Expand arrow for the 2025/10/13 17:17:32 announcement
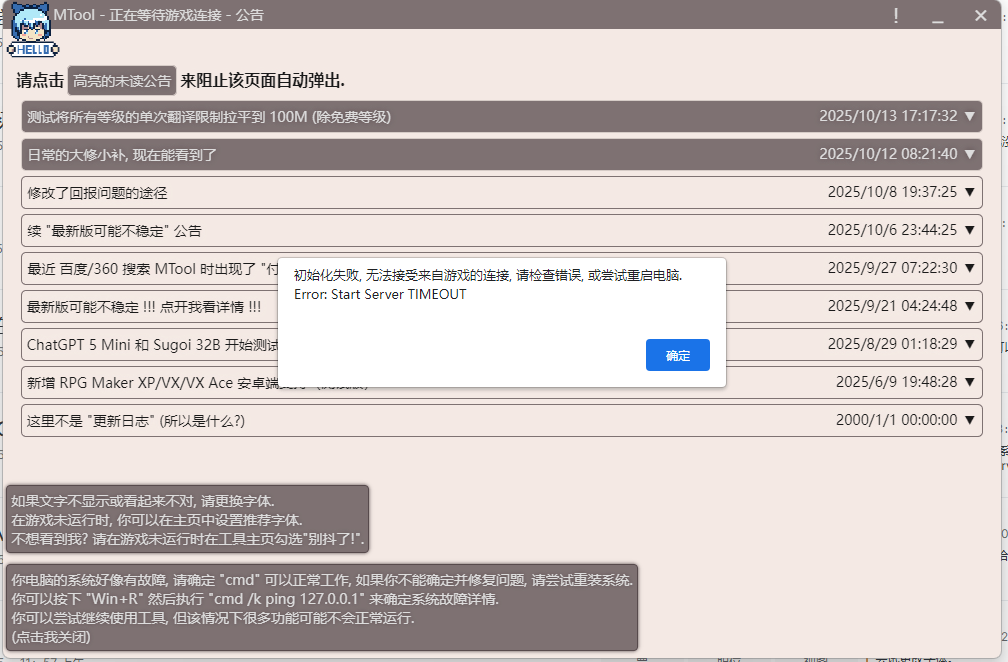This screenshot has height=662, width=1008. 969,117
